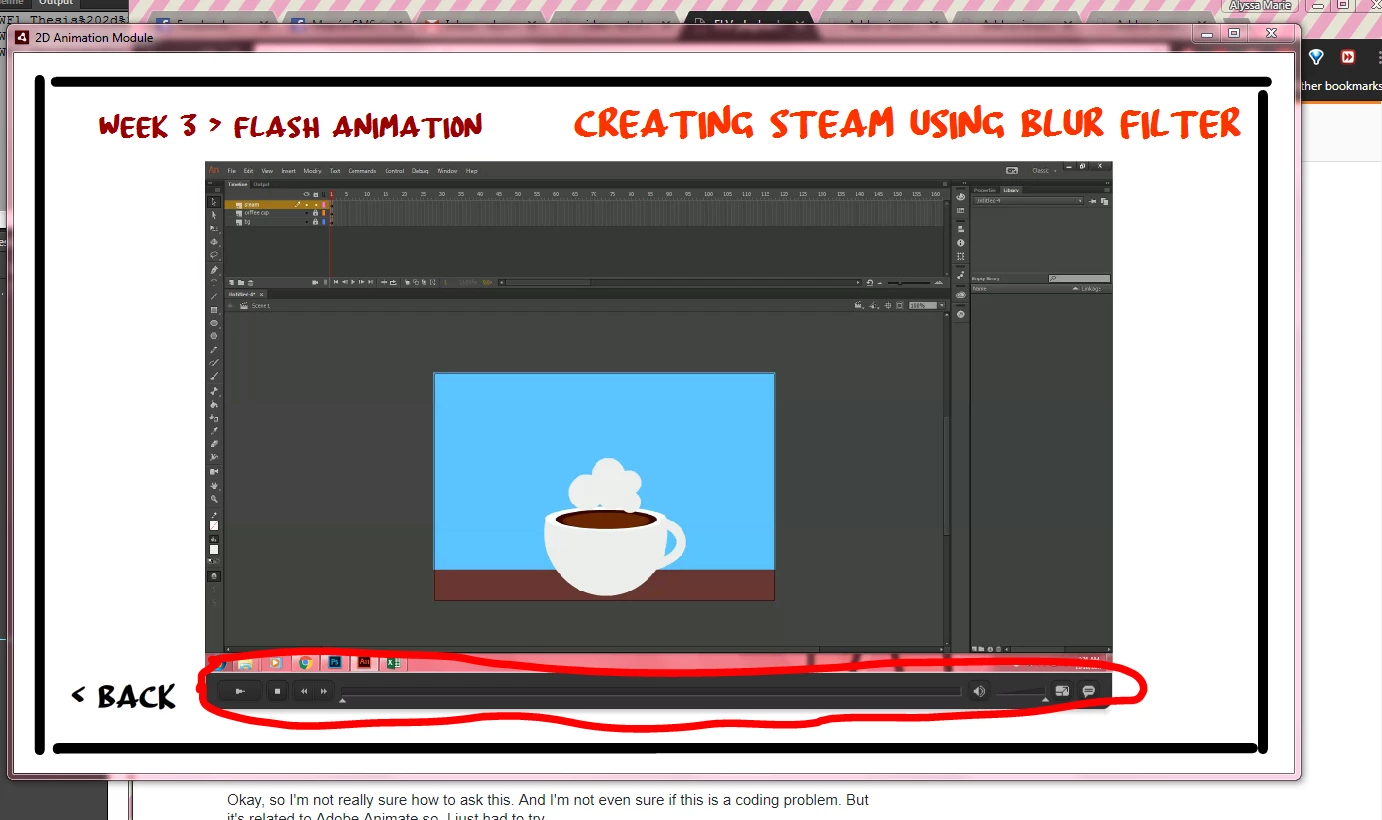Open the Align panel icon
The image size is (1382, 820).
(x=961, y=229)
